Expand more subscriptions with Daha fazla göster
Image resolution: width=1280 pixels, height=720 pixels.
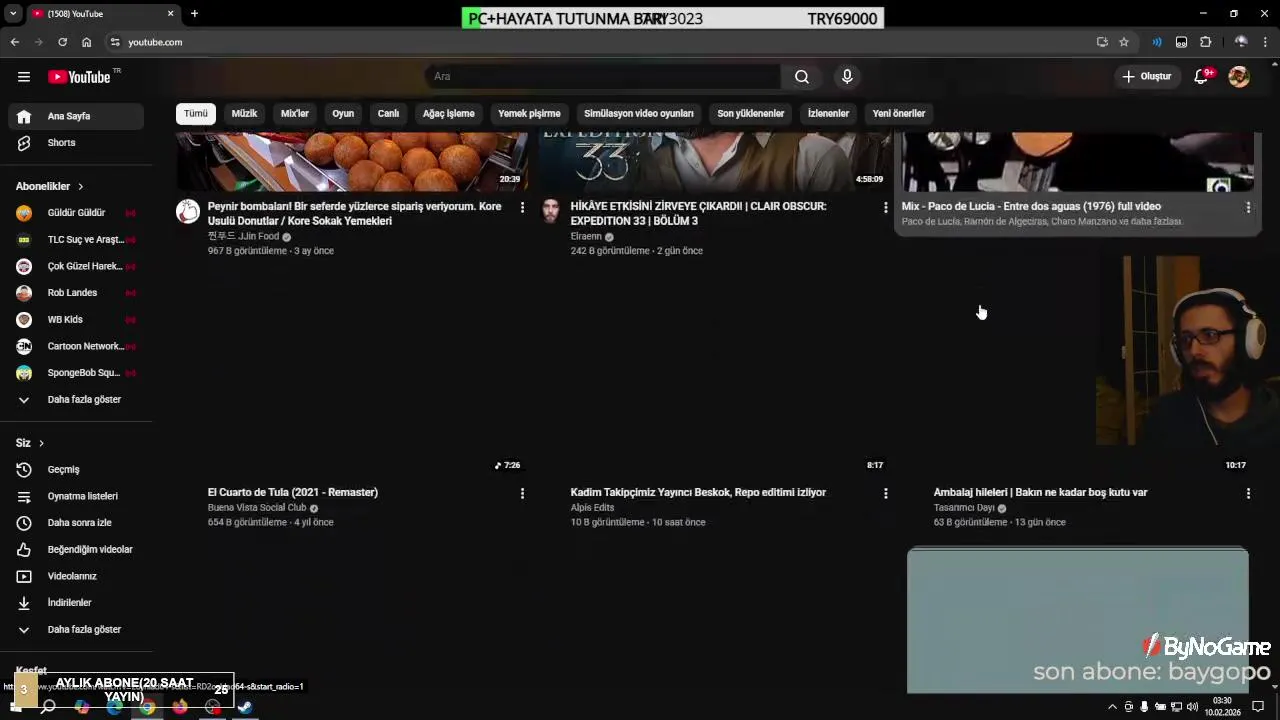[76, 400]
